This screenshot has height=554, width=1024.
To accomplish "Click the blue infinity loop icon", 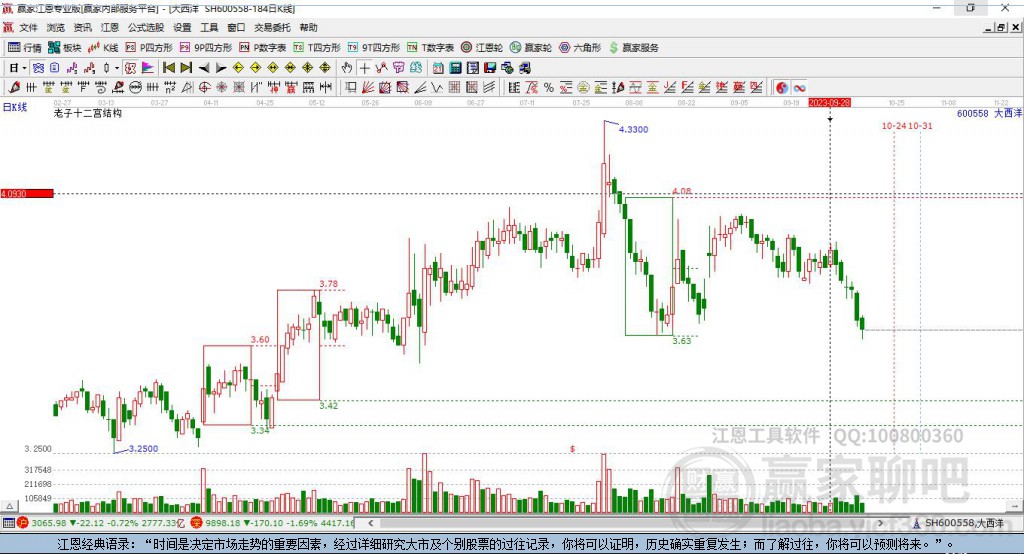I will [799, 88].
